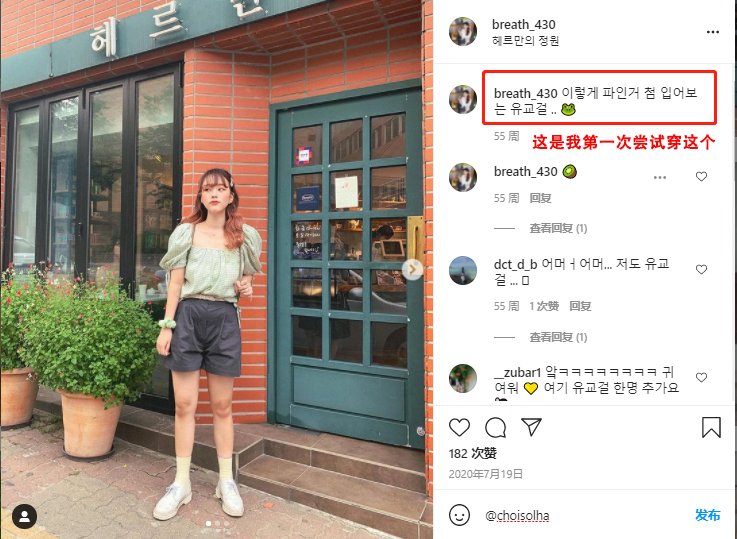Like the dct_d_b comment
Screen dimensions: 737x539
coord(701,270)
